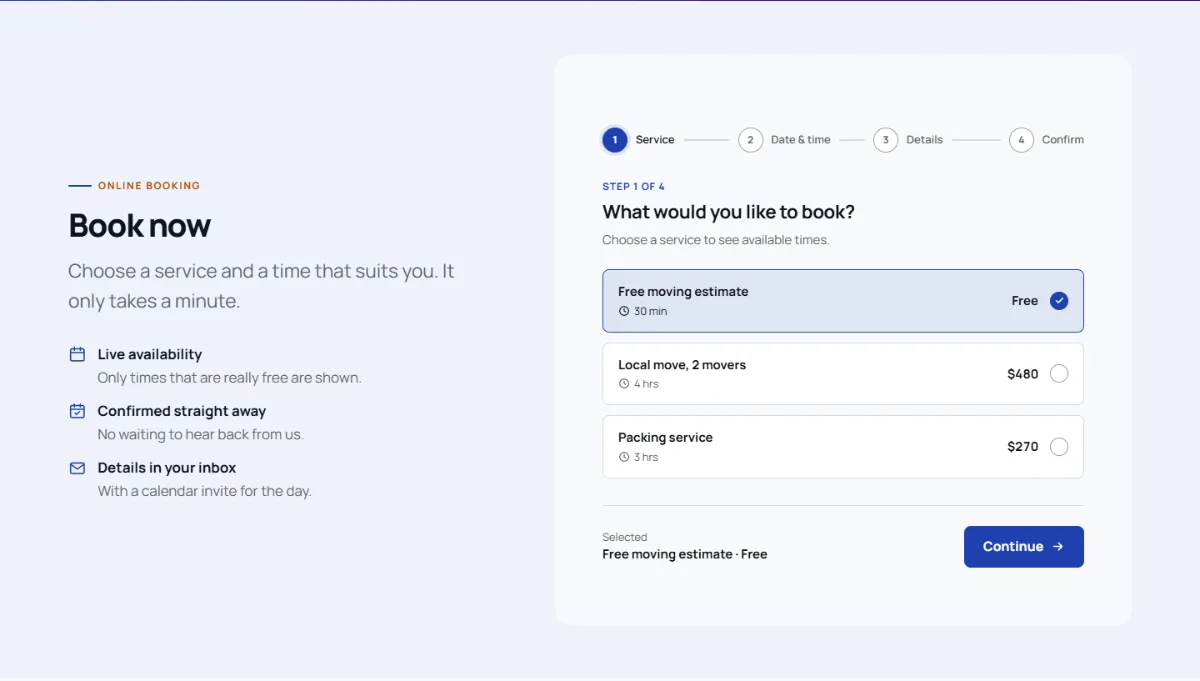The height and width of the screenshot is (681, 1200).
Task: Click the 'Free moving estimate · Free' selected summary
Action: 685,554
